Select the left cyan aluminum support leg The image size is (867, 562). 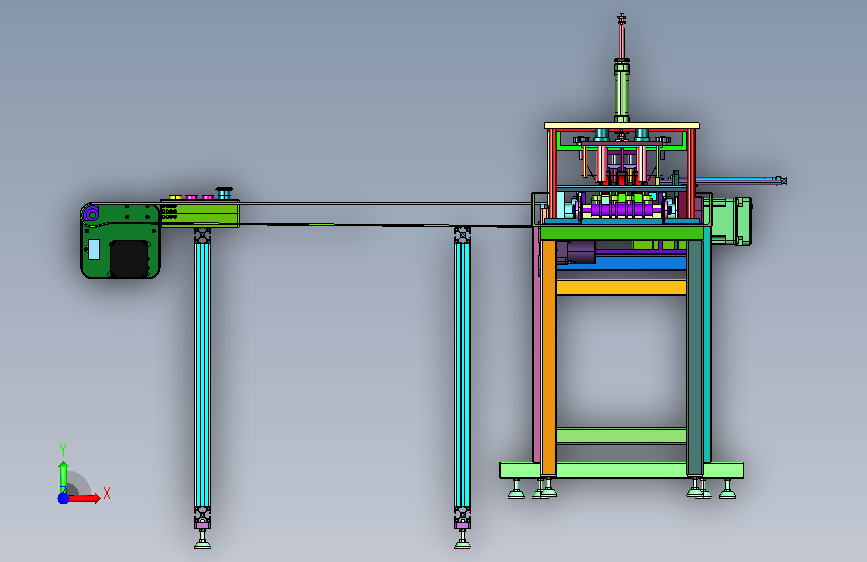pos(202,374)
